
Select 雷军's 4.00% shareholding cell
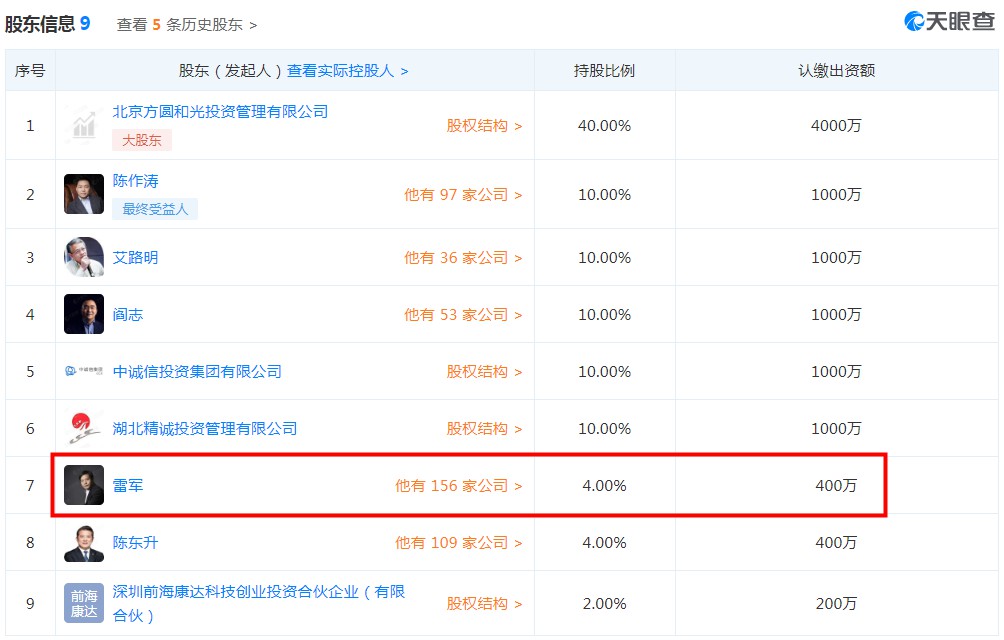pos(604,485)
